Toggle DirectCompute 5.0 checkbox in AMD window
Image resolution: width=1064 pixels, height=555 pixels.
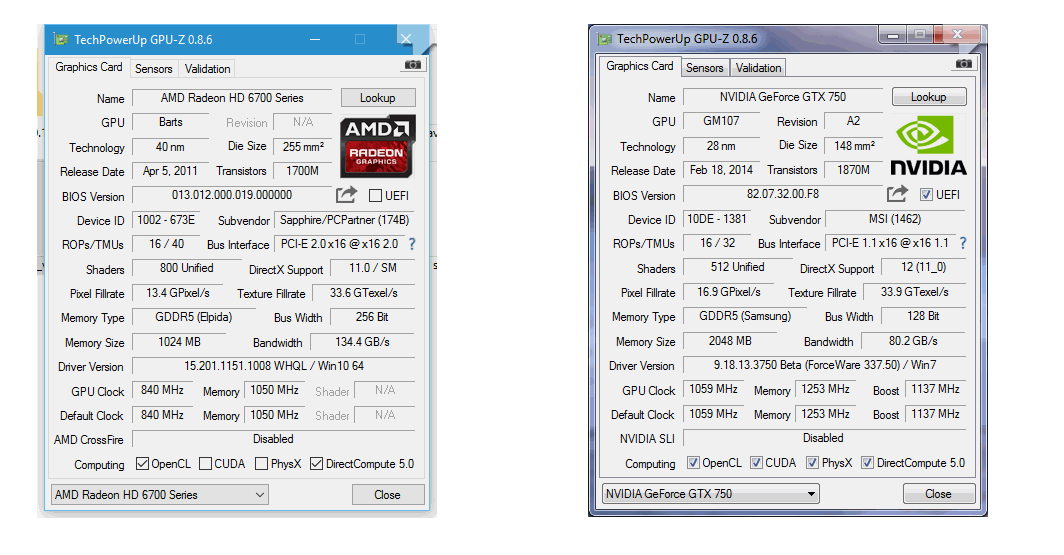tap(316, 463)
